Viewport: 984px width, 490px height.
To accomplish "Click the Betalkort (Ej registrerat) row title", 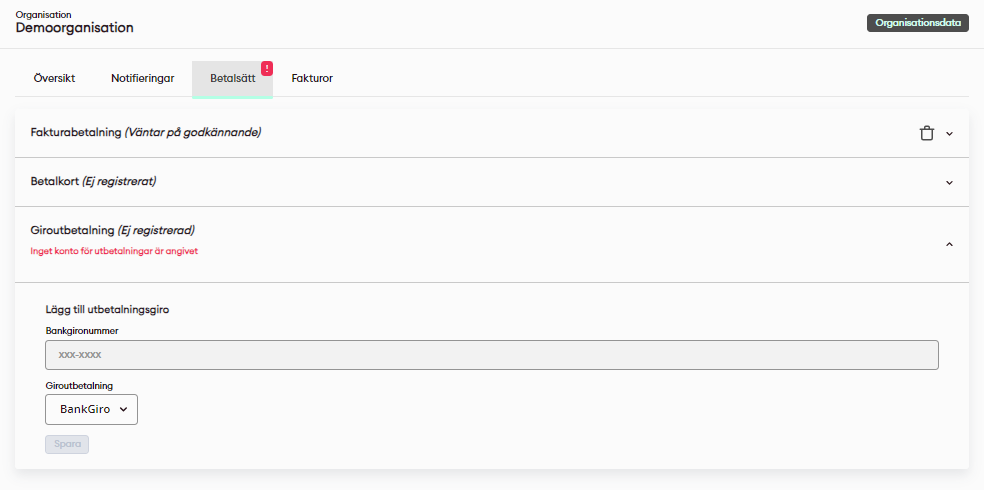I will click(94, 181).
